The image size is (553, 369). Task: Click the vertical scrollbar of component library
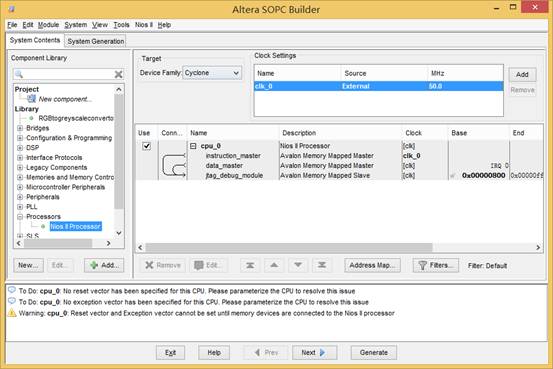tap(119, 152)
